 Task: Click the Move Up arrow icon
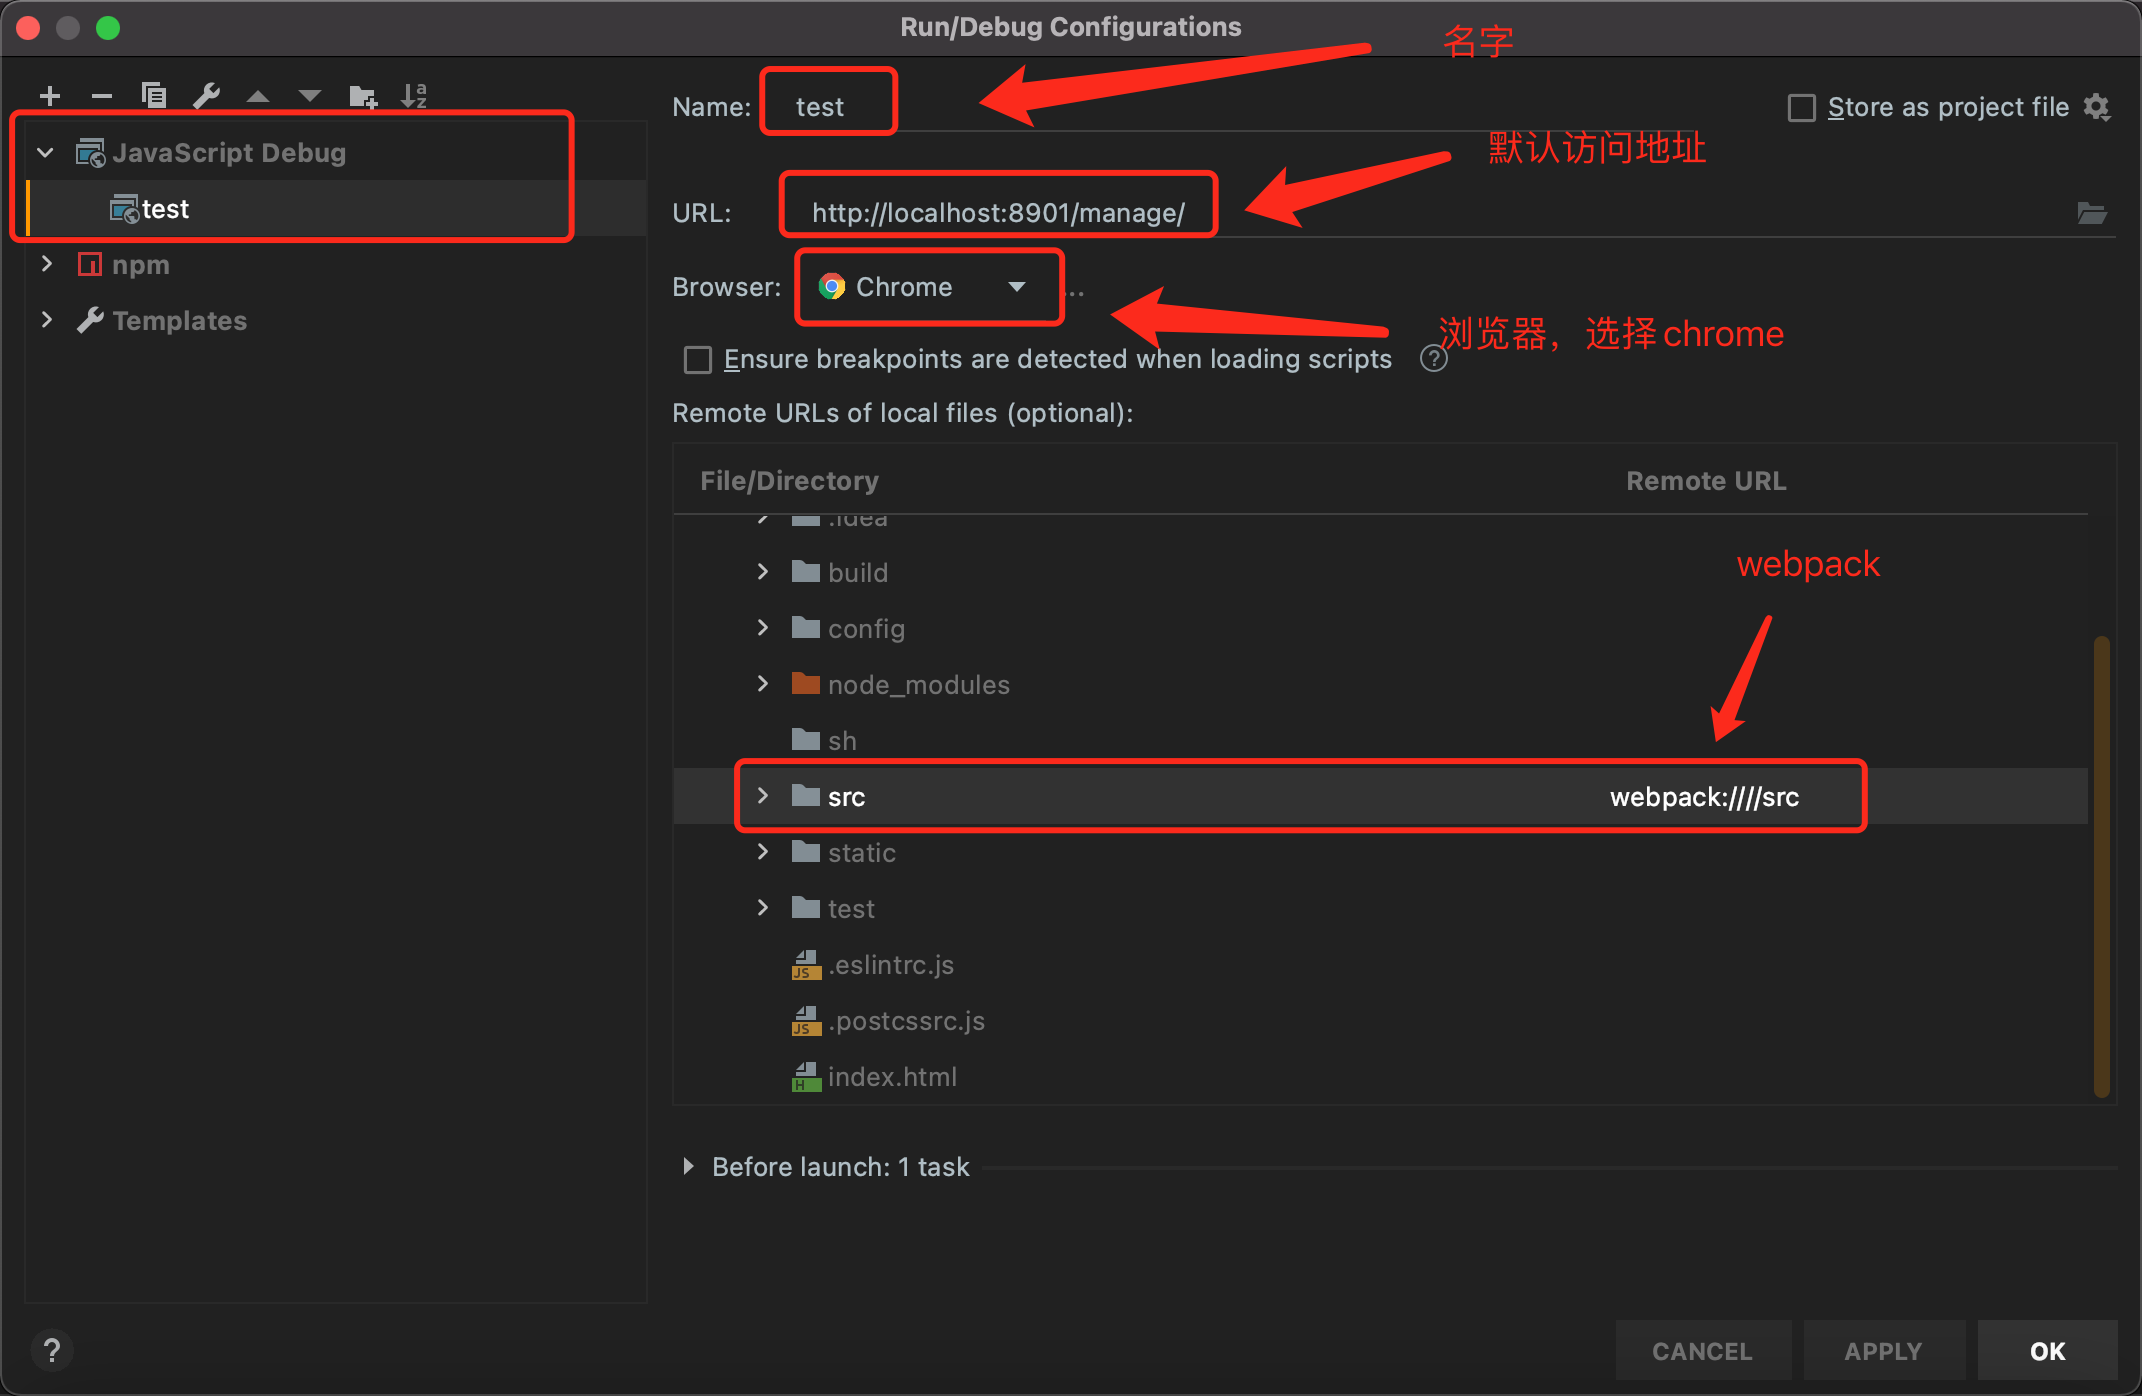click(258, 97)
